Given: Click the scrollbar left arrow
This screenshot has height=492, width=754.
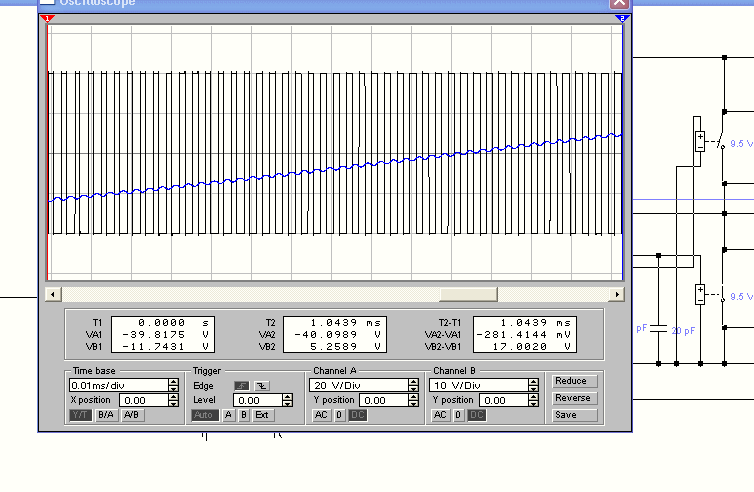Looking at the screenshot, I should coord(53,294).
